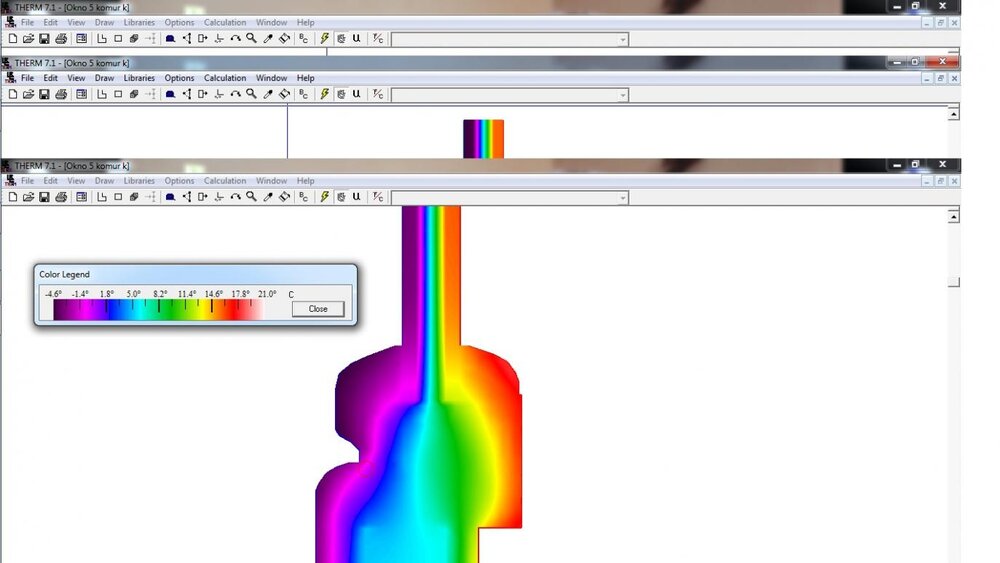
Task: Open the Boundary Conditions (BC) tool in the lowest toolbar
Action: pos(304,198)
